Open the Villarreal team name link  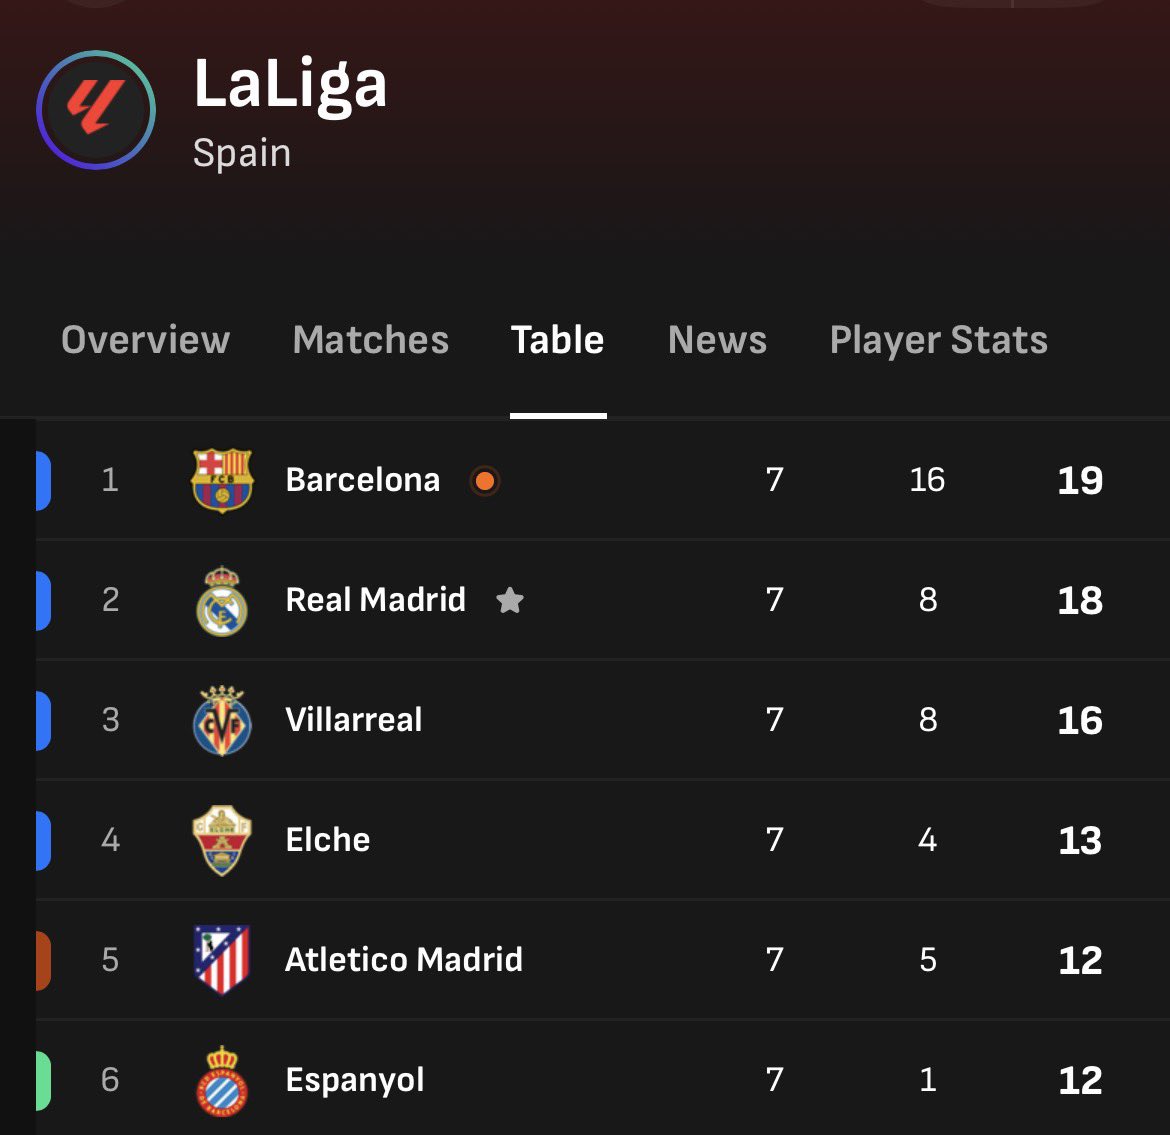pyautogui.click(x=354, y=720)
